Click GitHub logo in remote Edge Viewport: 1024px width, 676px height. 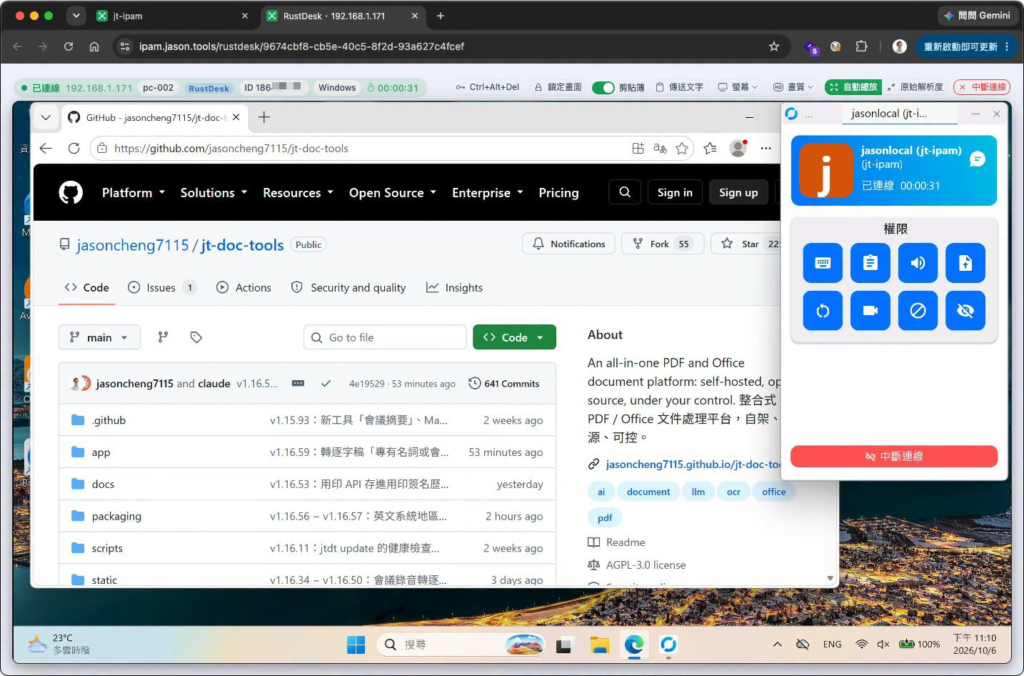(x=71, y=193)
